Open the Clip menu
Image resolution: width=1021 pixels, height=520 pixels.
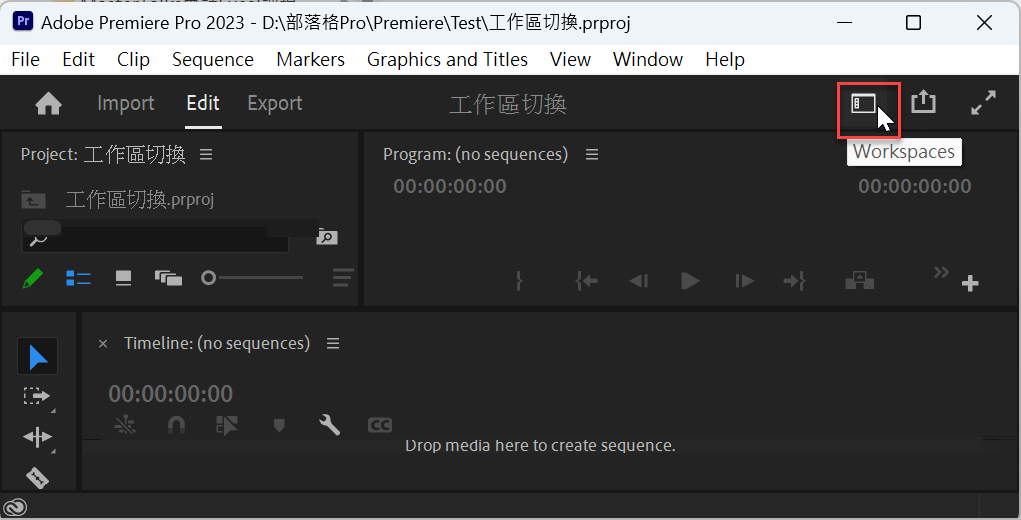pyautogui.click(x=133, y=59)
